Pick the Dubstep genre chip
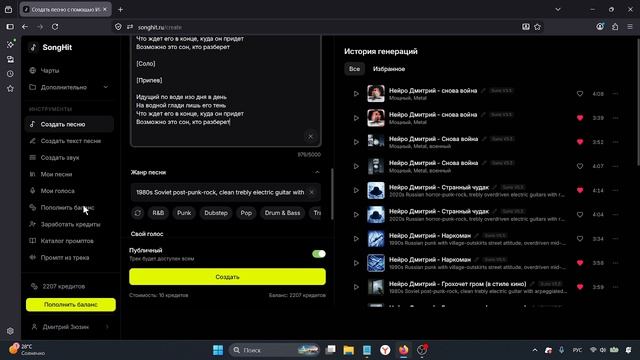The height and width of the screenshot is (360, 640). click(216, 213)
